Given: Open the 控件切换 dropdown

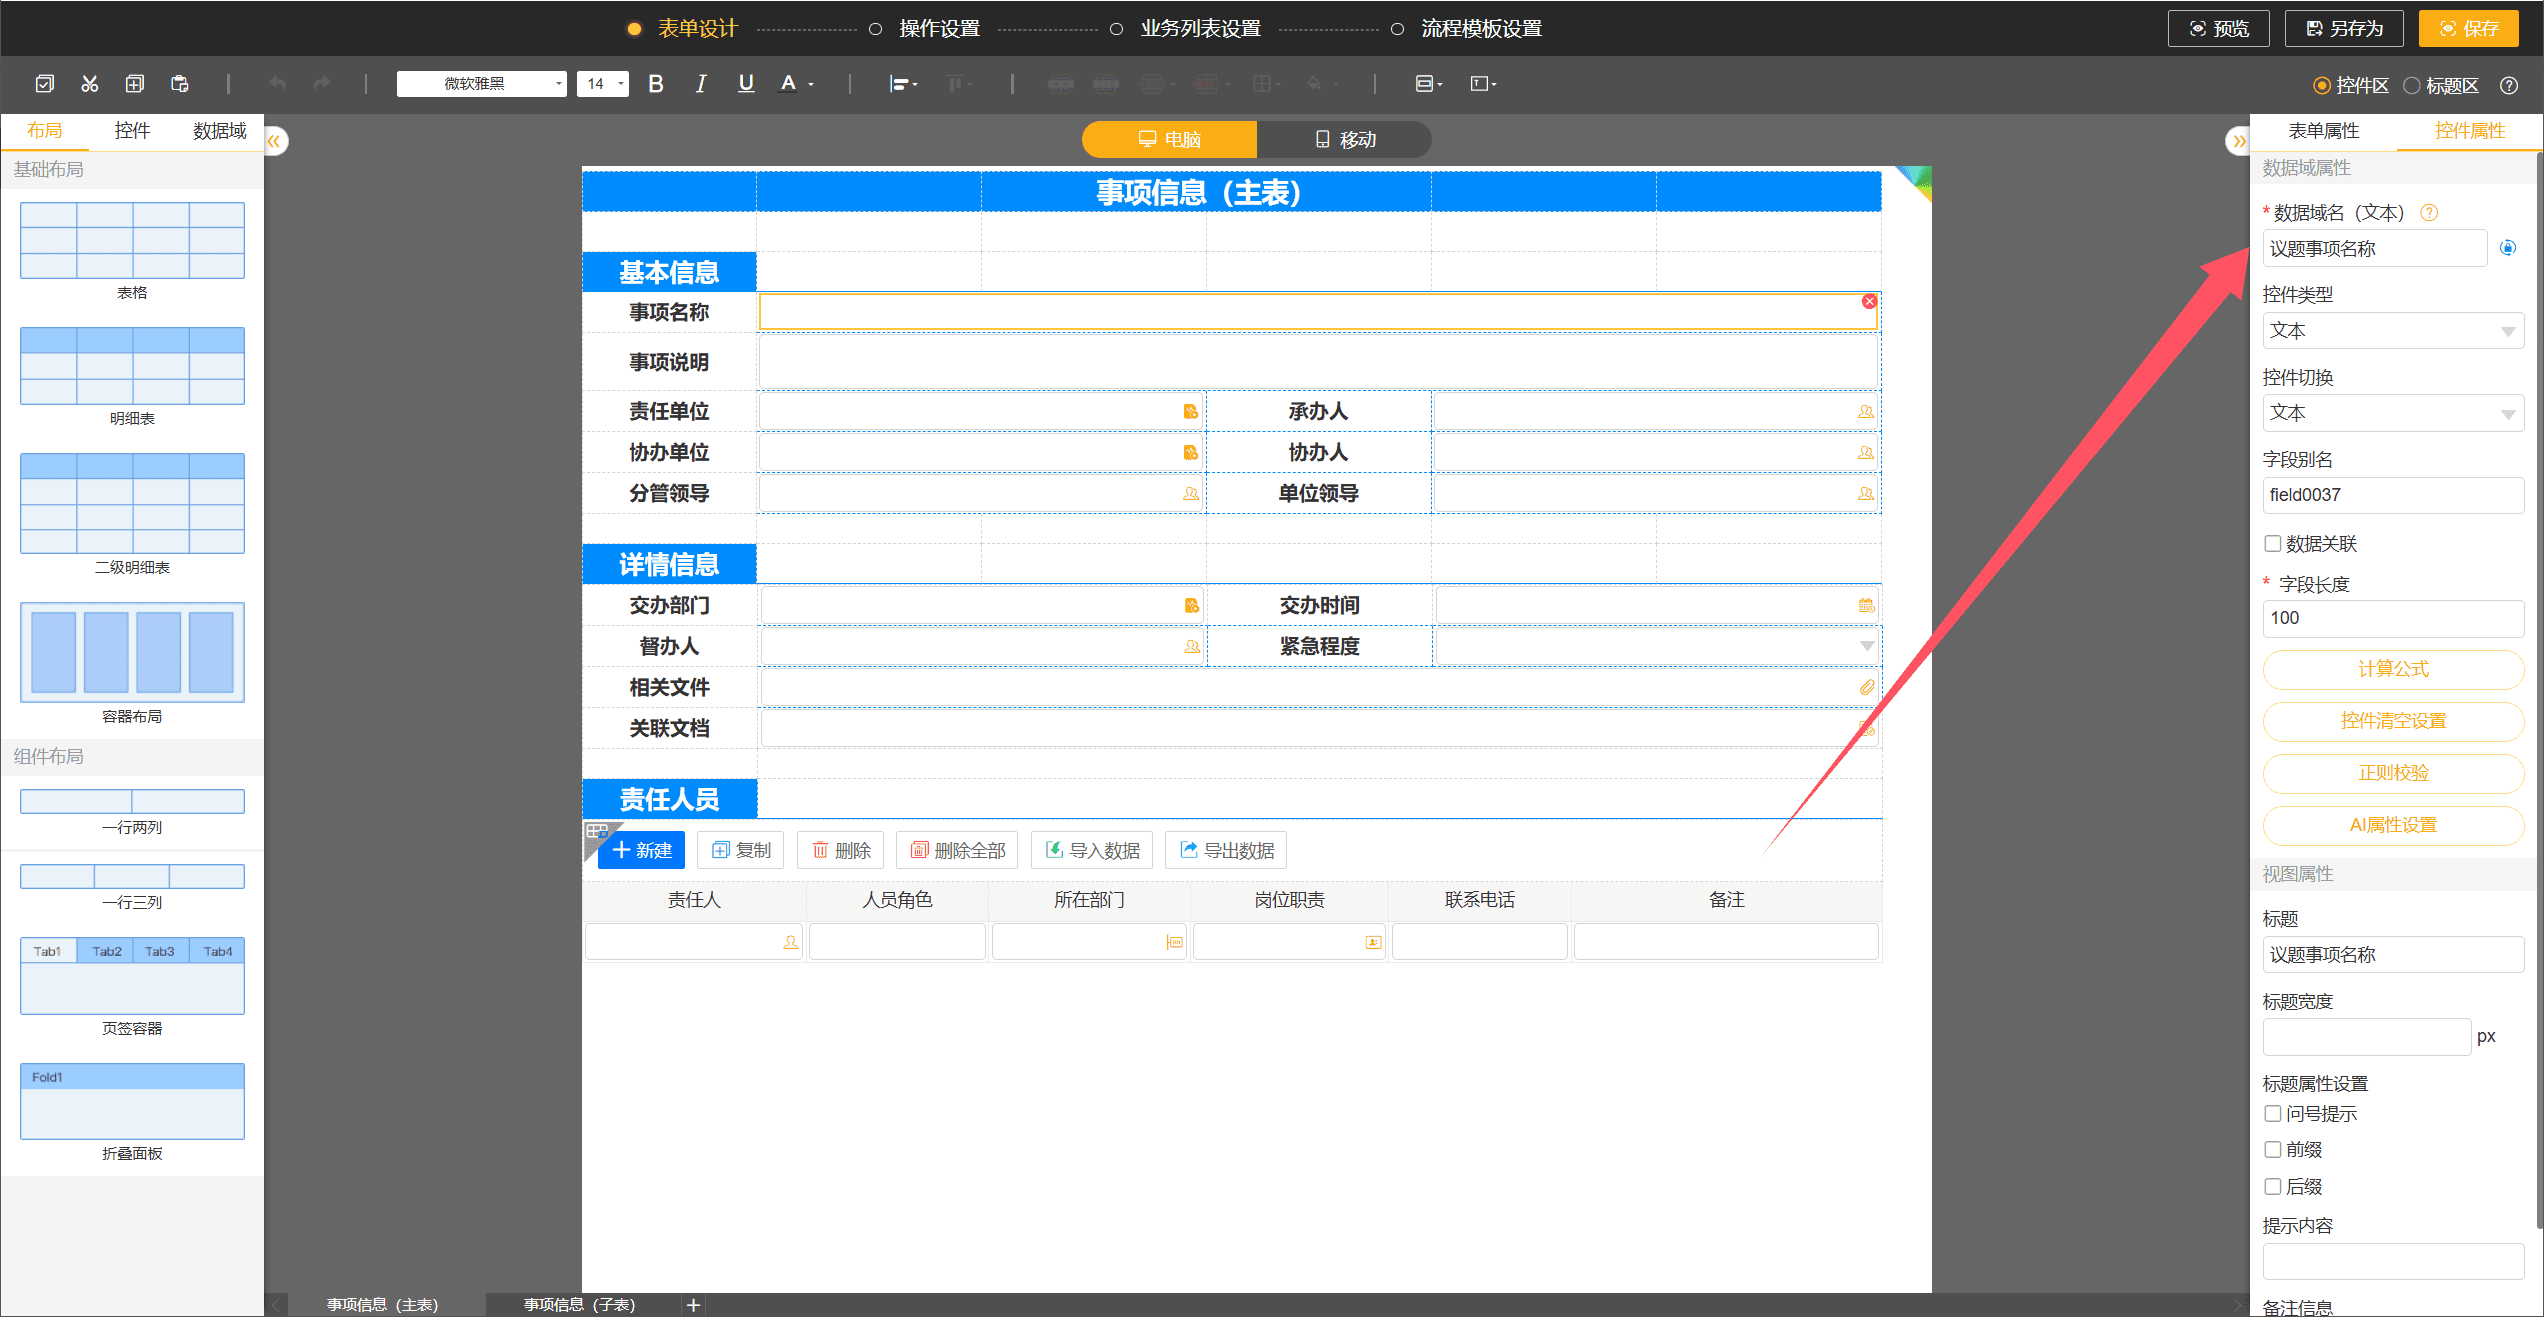Looking at the screenshot, I should (x=2393, y=413).
